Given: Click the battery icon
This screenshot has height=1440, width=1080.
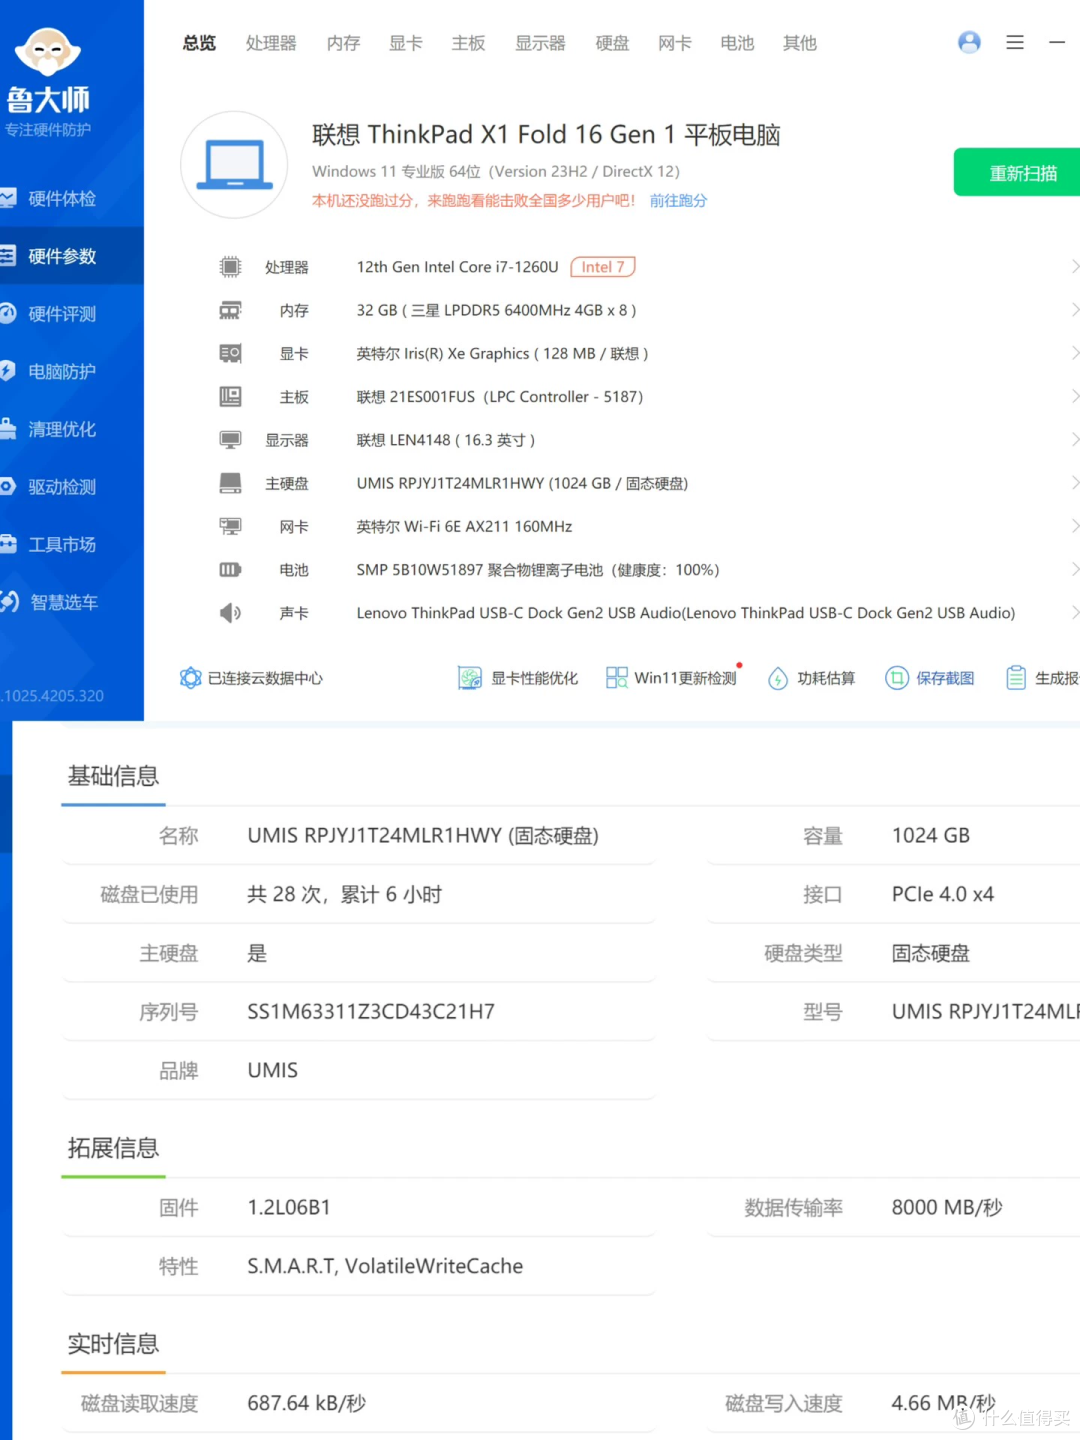Looking at the screenshot, I should coord(231,570).
